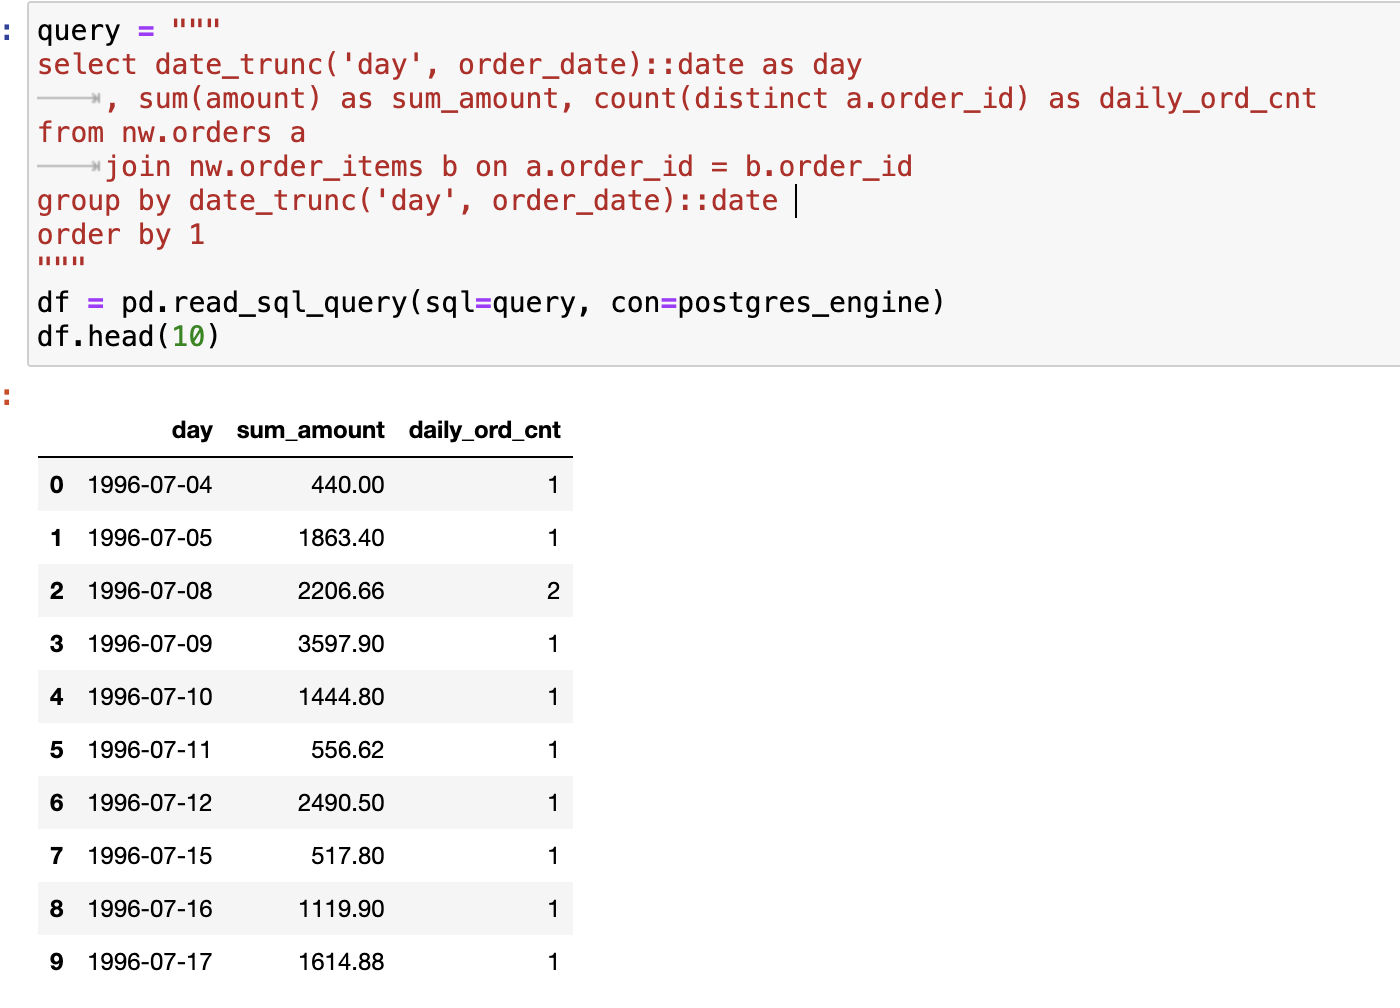1400x1008 pixels.
Task: Click row index 9 in output table
Action: [57, 962]
